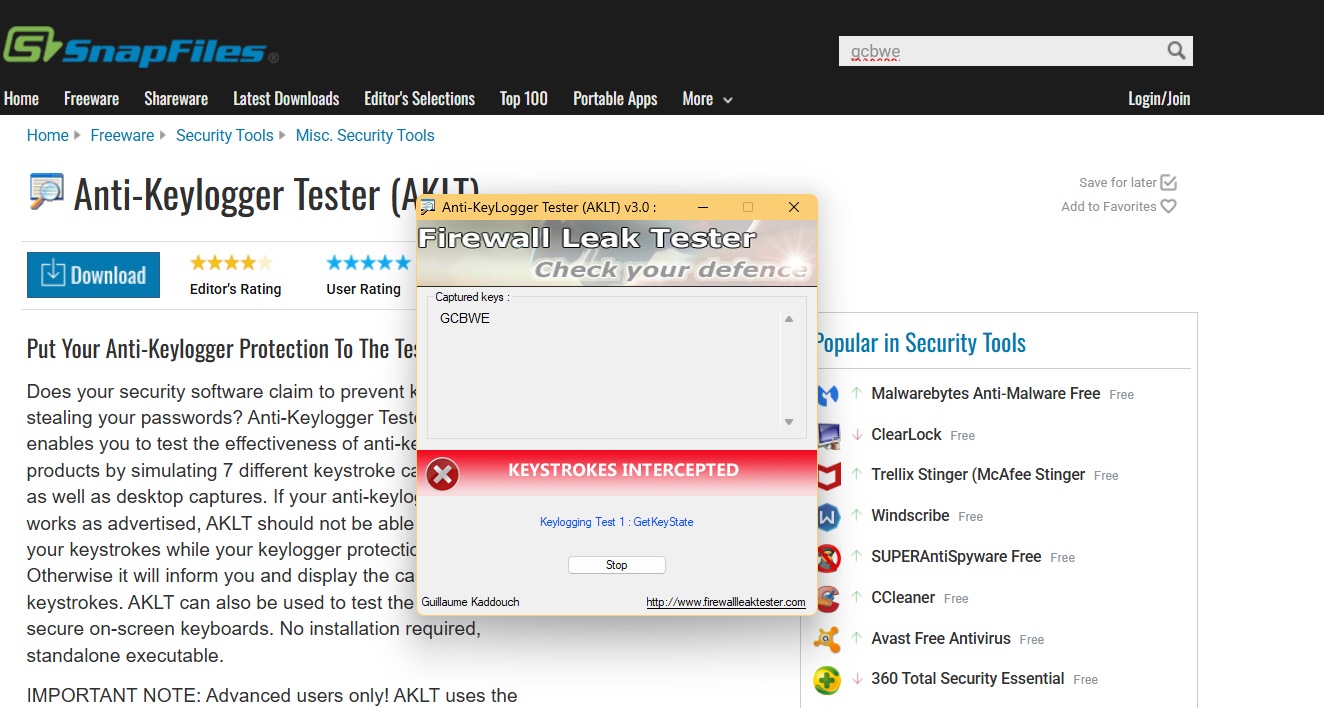This screenshot has width=1324, height=708.
Task: Click the text Keylogging Test 1 : GetKeyState
Action: pos(617,522)
